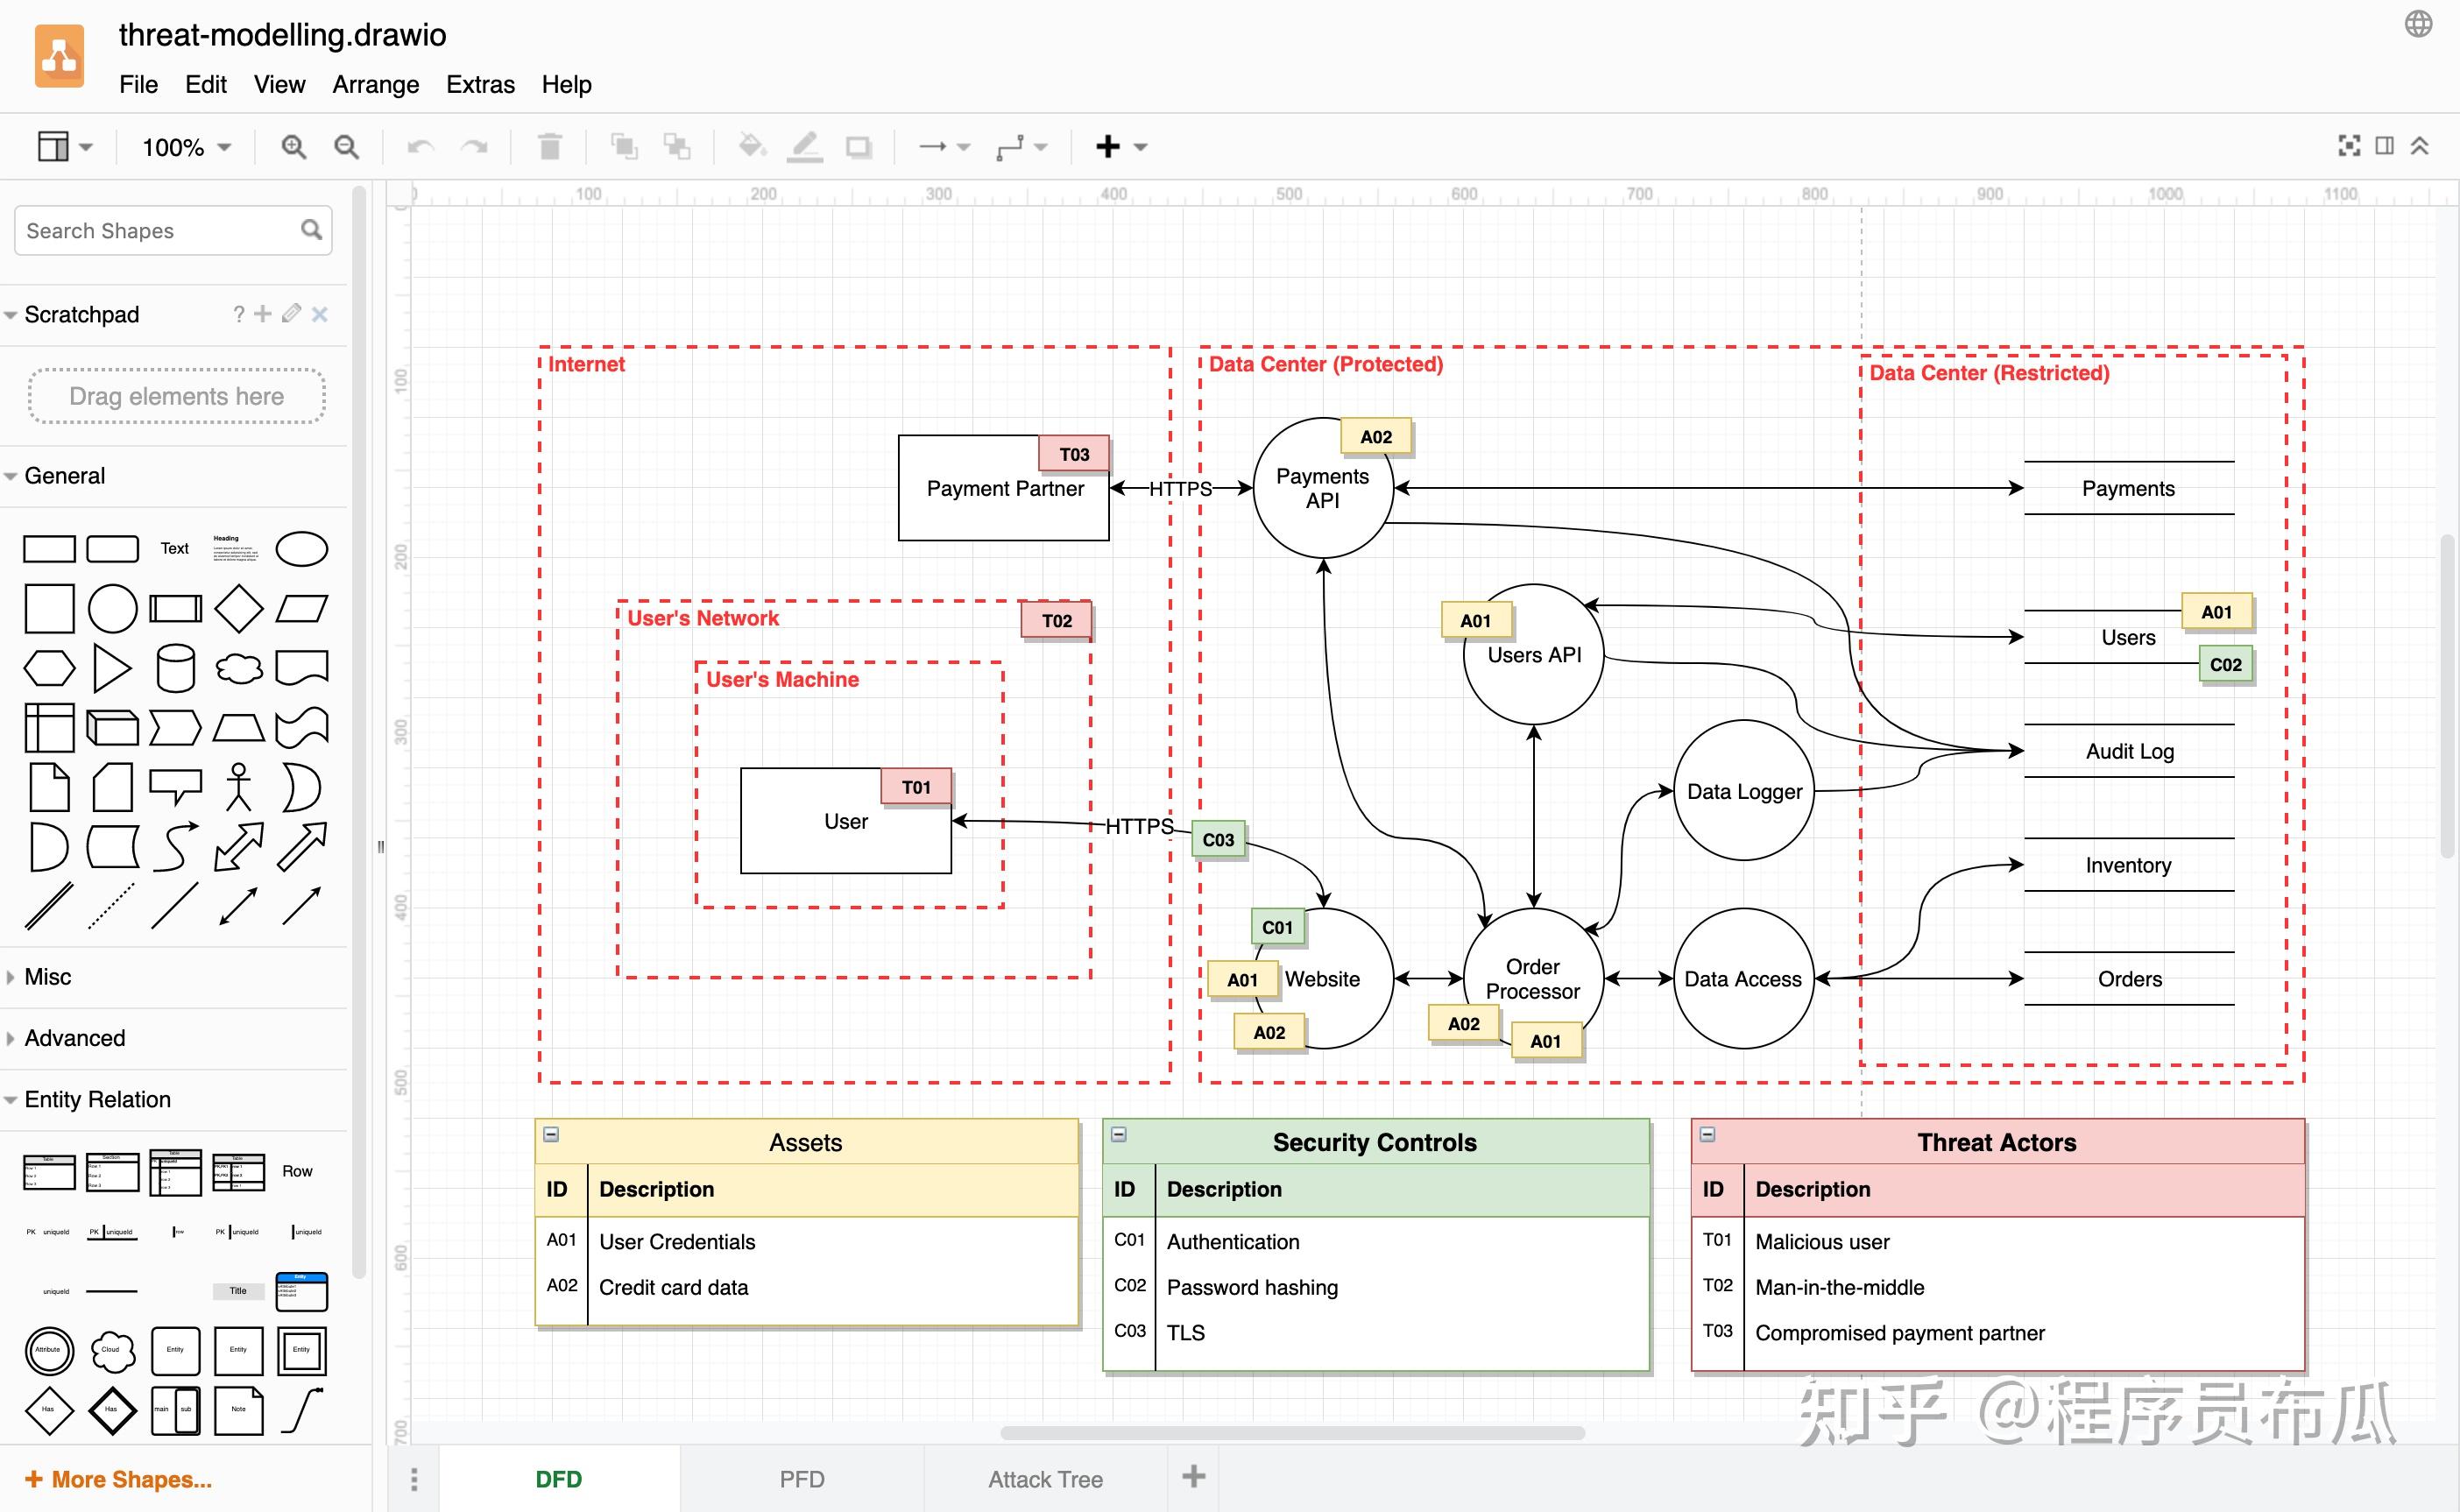Collapse the Assets table
Image resolution: width=2460 pixels, height=1512 pixels.
[x=551, y=1134]
